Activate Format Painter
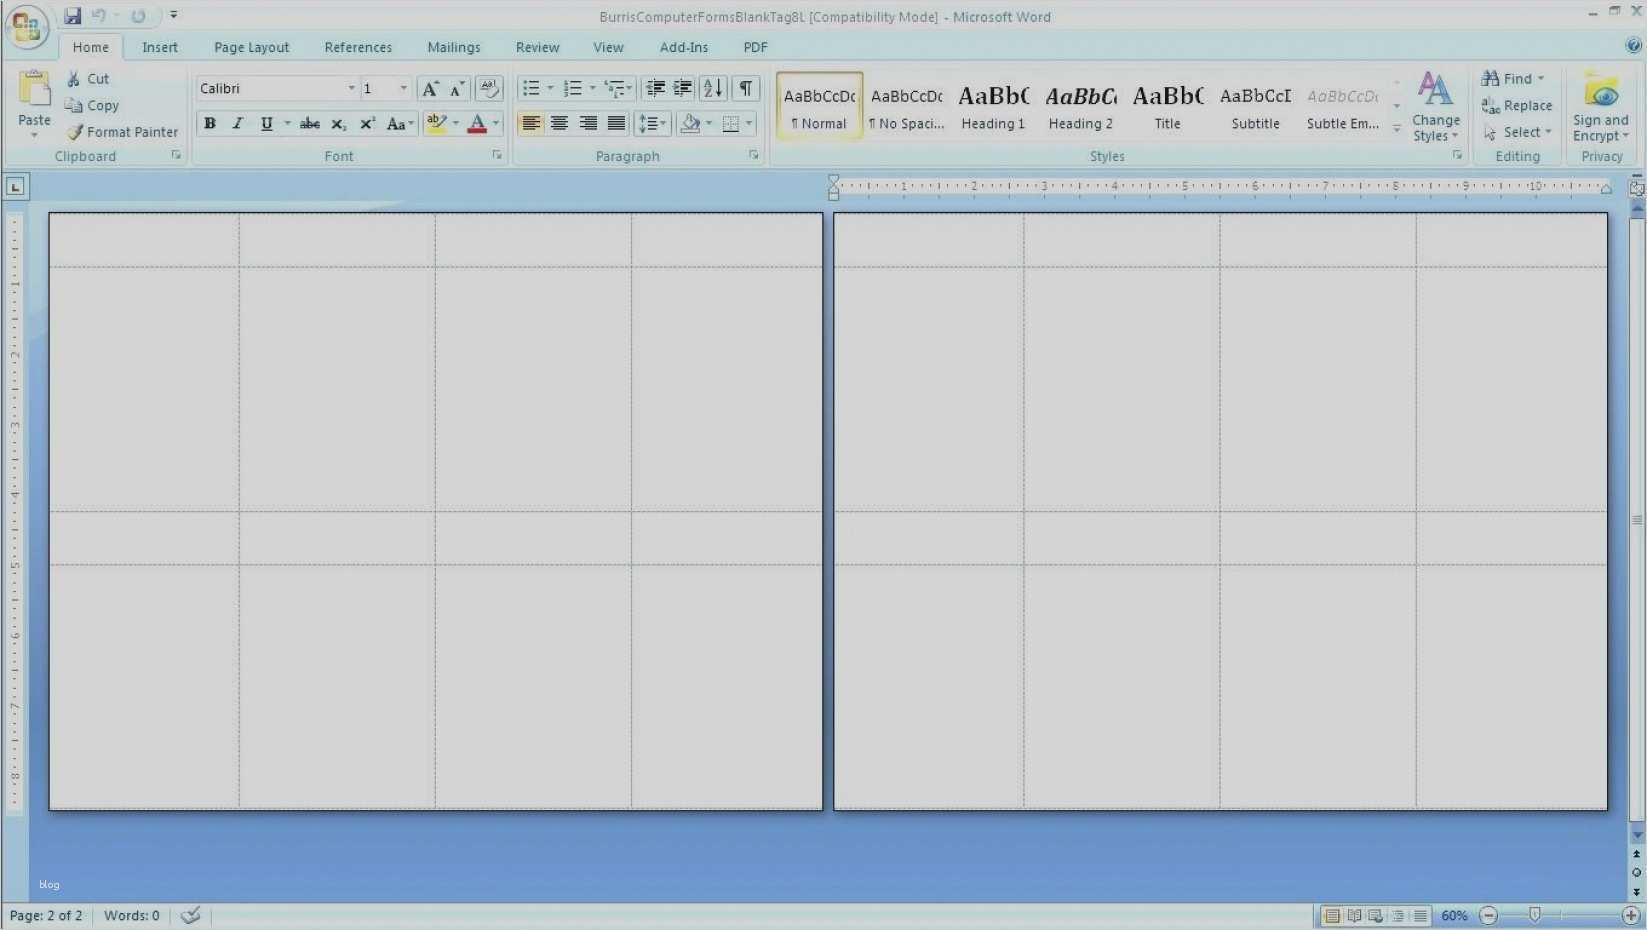 coord(122,132)
